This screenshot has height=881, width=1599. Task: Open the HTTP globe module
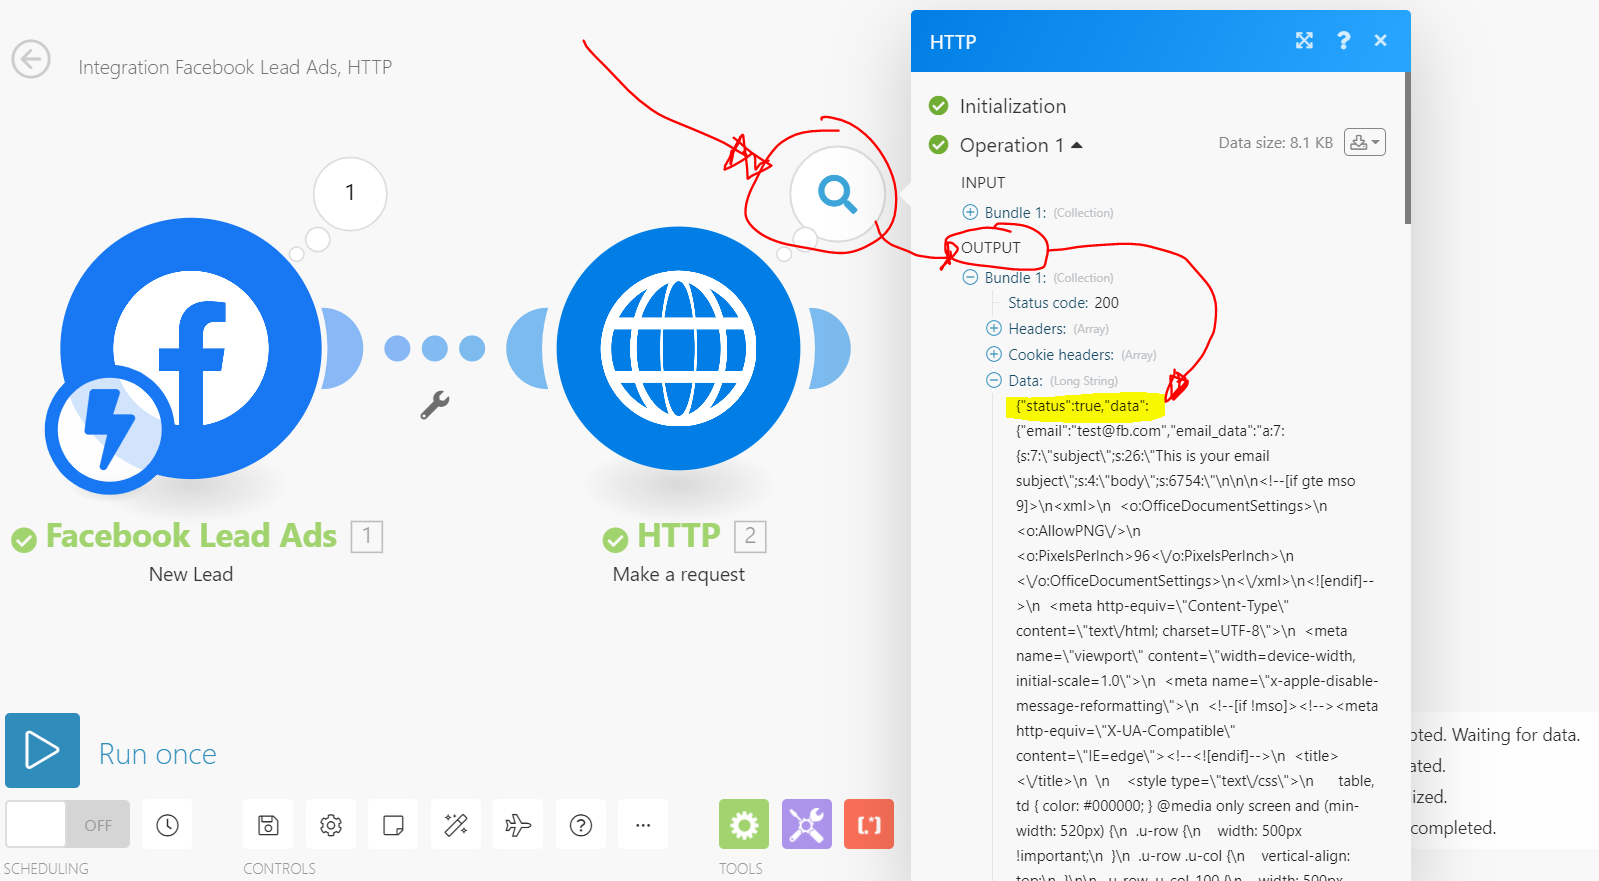tap(678, 348)
